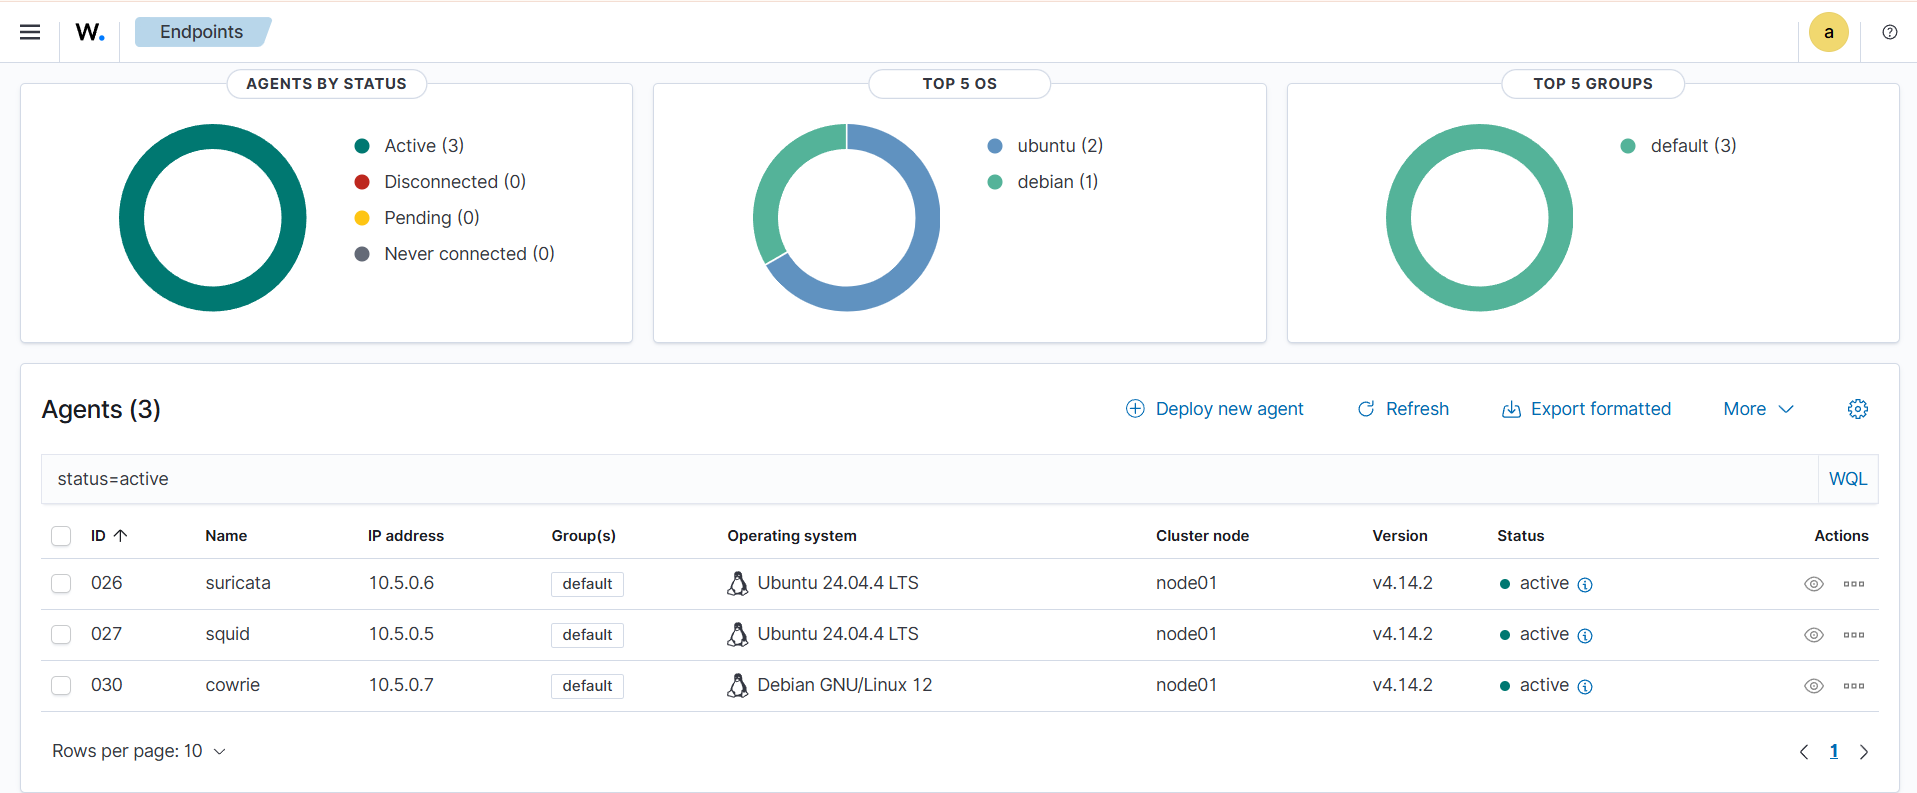Screen dimensions: 1917x793
Task: Click the Linux icon in suricata row
Action: click(x=737, y=584)
